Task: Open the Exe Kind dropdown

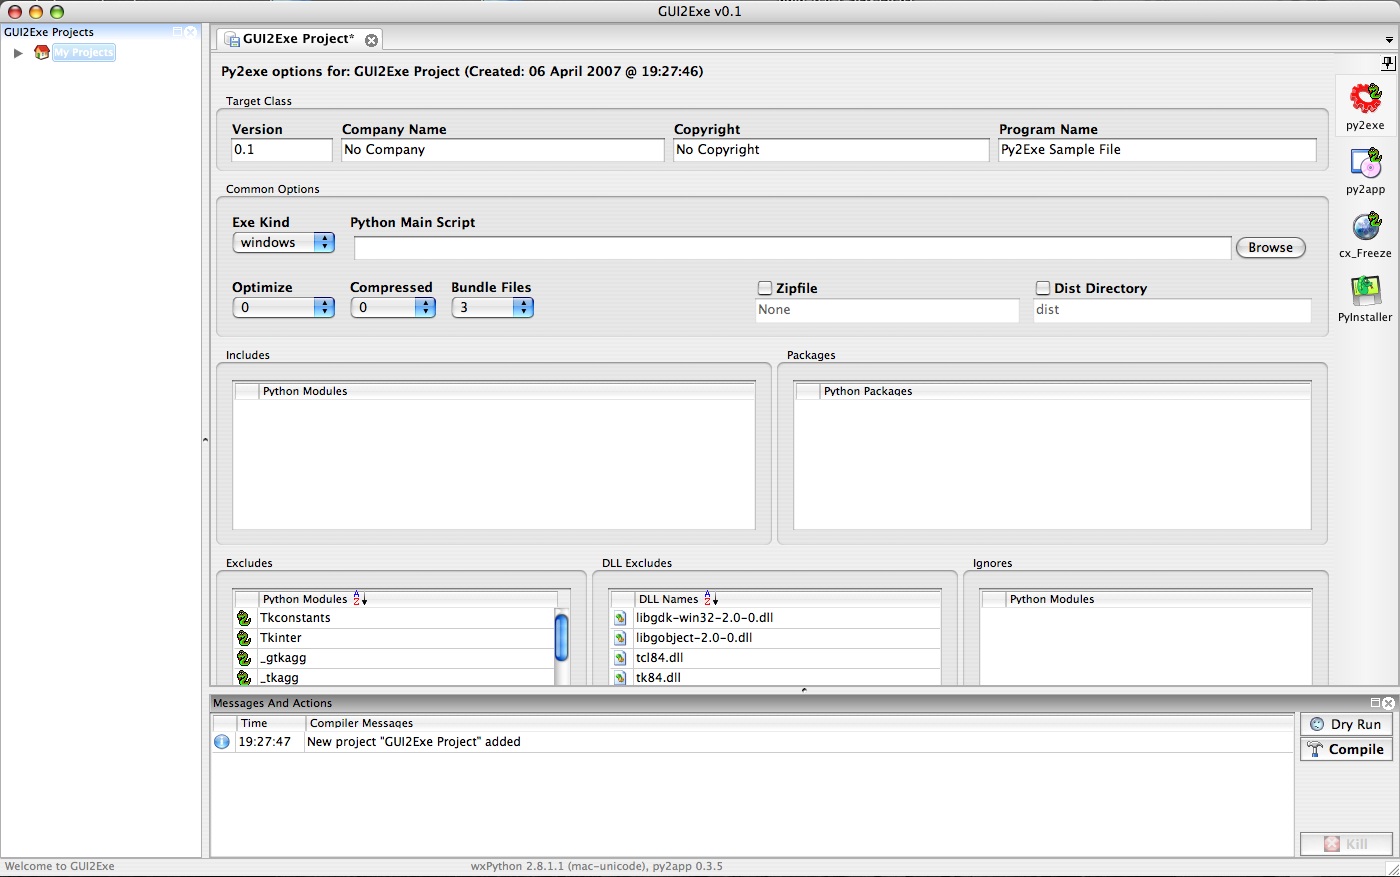Action: click(x=283, y=243)
